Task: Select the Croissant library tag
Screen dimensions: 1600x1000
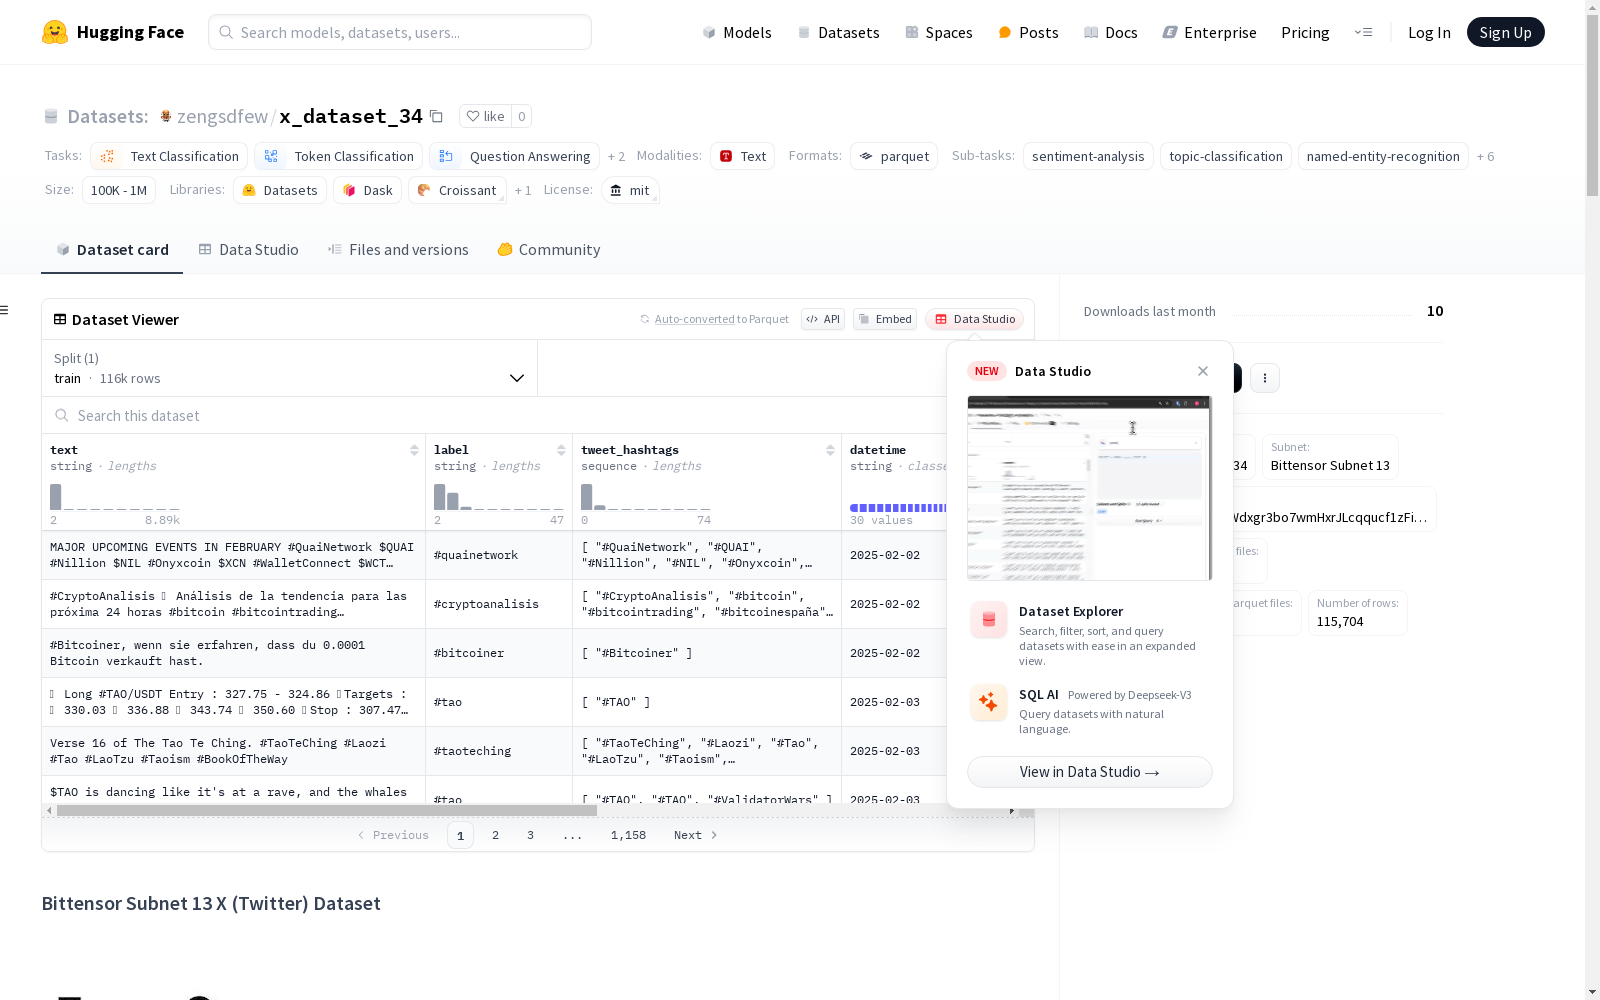Action: (x=457, y=190)
